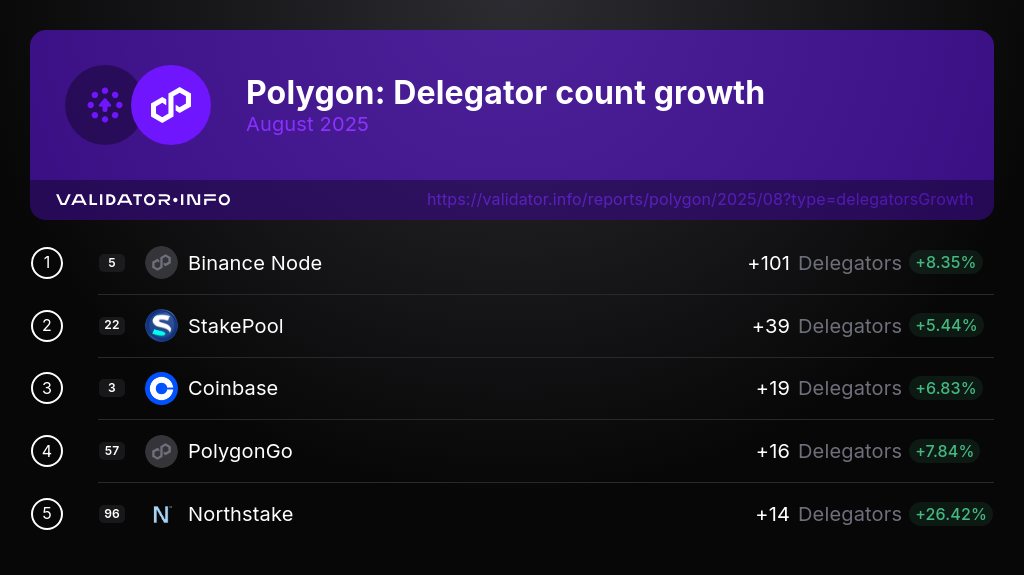The height and width of the screenshot is (575, 1024).
Task: Click the position 22 badge beside StakePool
Action: [112, 326]
